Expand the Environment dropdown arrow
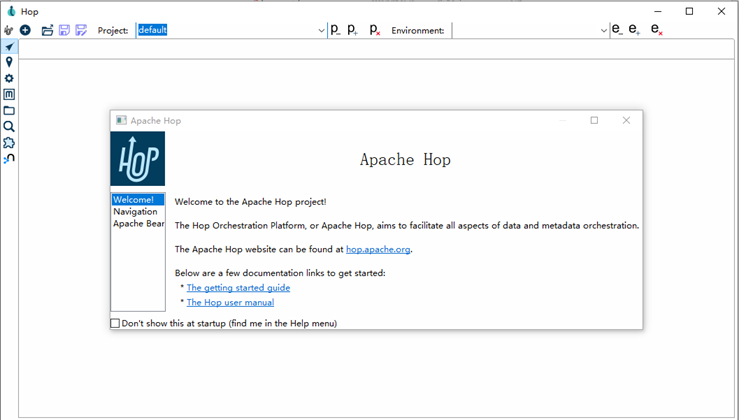Viewport: 739px width, 420px height. coord(604,31)
